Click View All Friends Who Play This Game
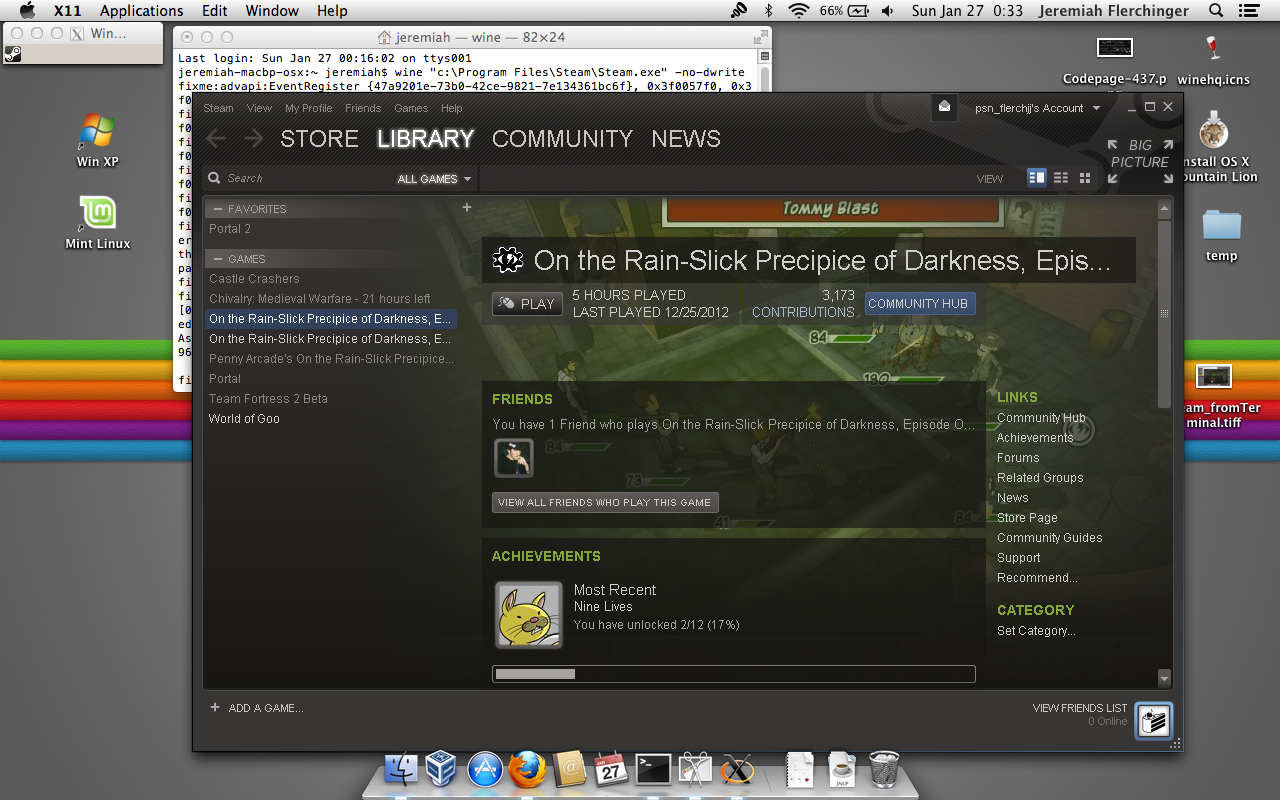Screen dimensions: 1280x800 [605, 502]
